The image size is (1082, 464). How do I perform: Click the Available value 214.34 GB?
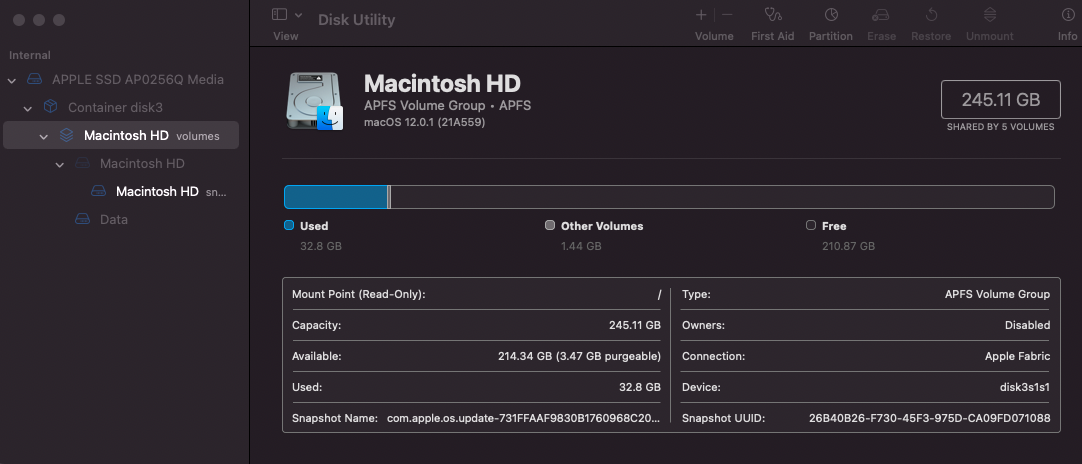point(580,356)
